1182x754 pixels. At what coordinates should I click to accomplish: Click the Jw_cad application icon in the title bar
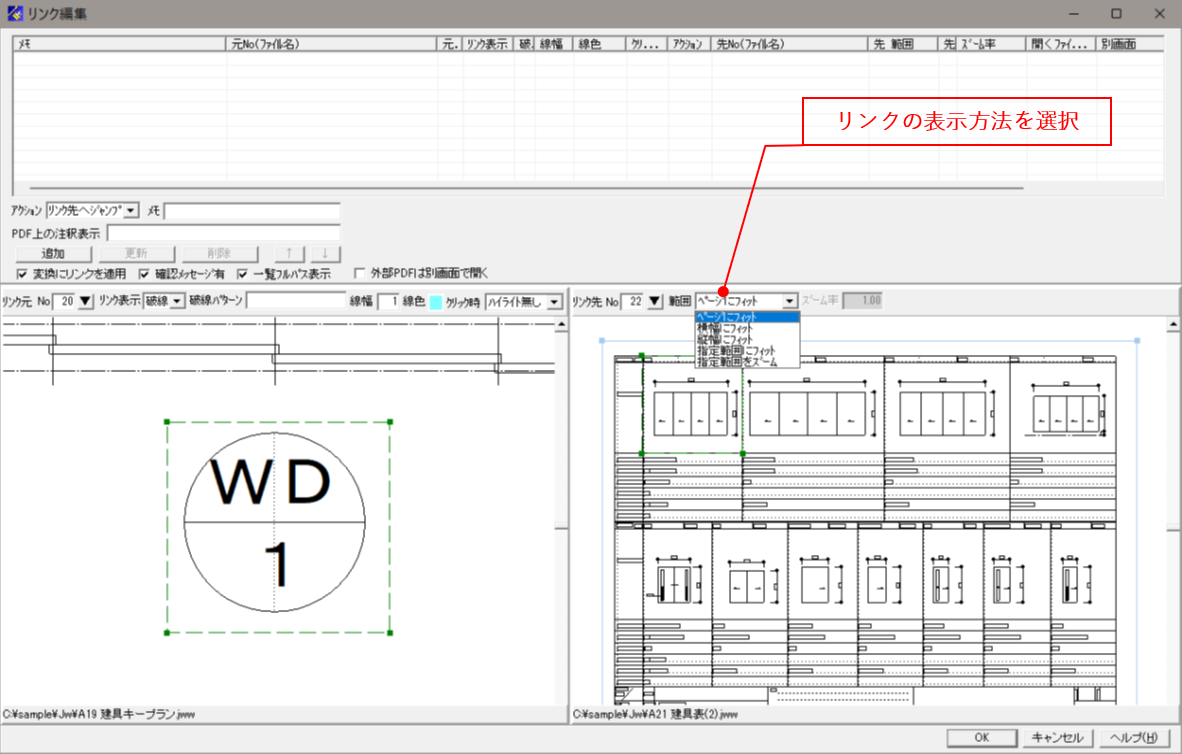pyautogui.click(x=16, y=13)
